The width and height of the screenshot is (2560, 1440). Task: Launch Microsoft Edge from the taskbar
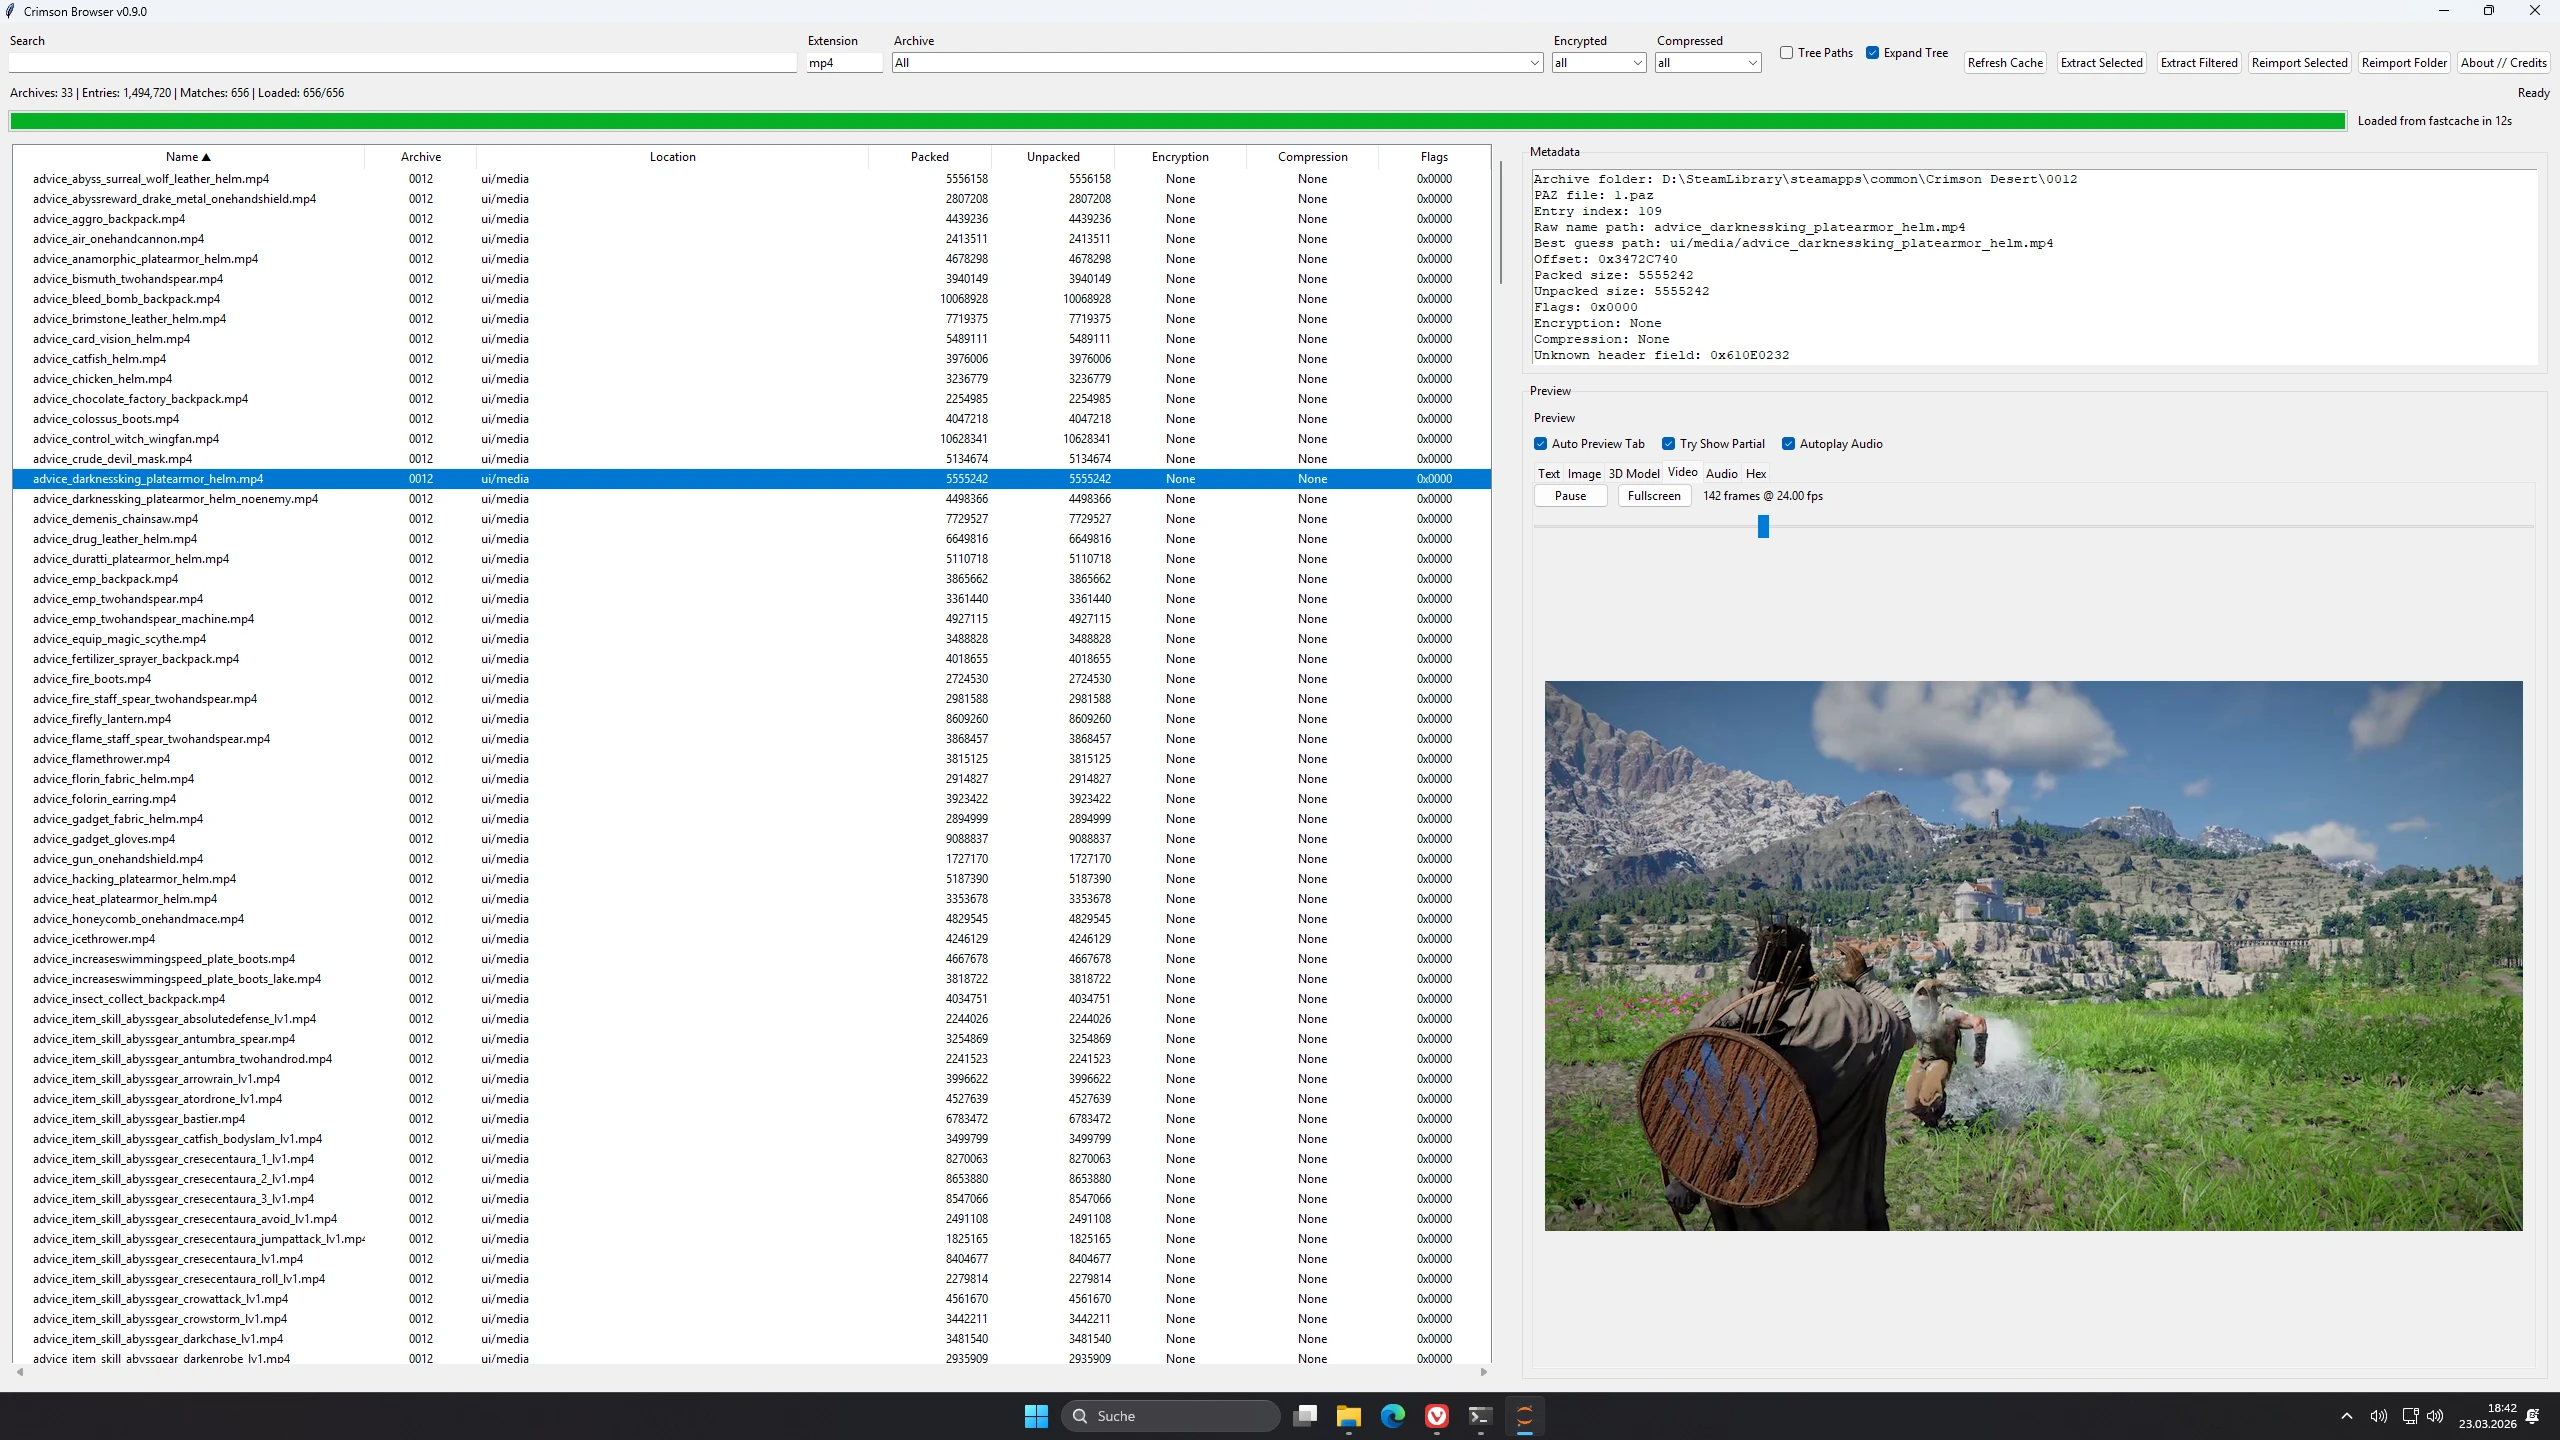click(x=1393, y=1416)
